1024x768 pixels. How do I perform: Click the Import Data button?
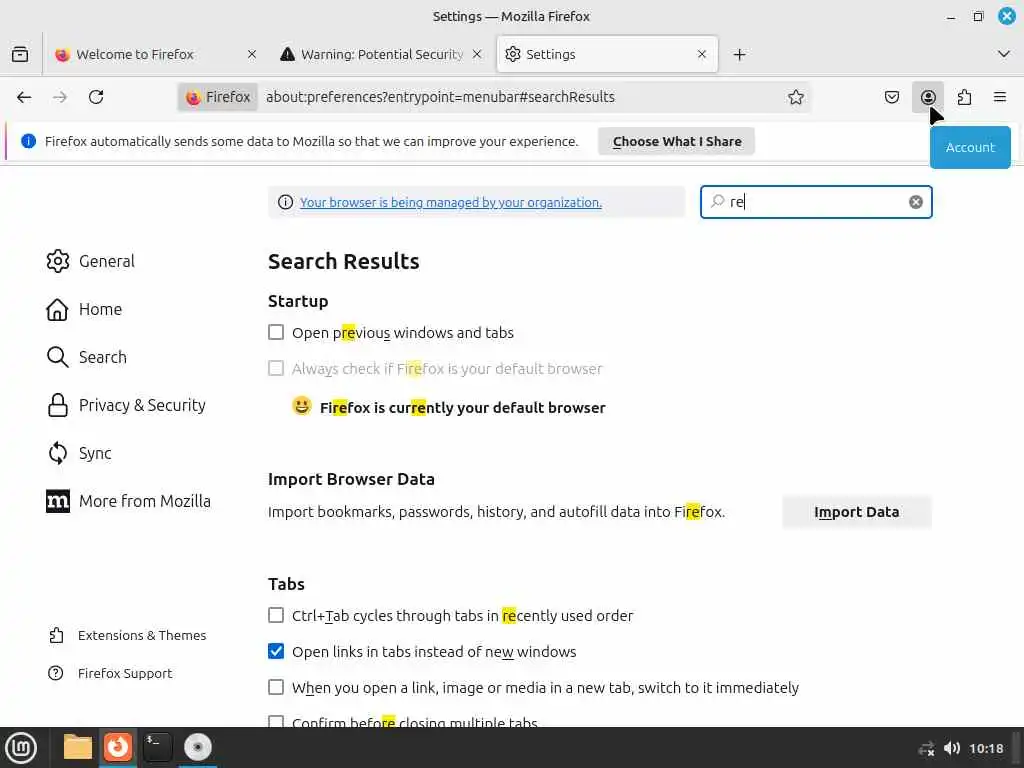(856, 512)
